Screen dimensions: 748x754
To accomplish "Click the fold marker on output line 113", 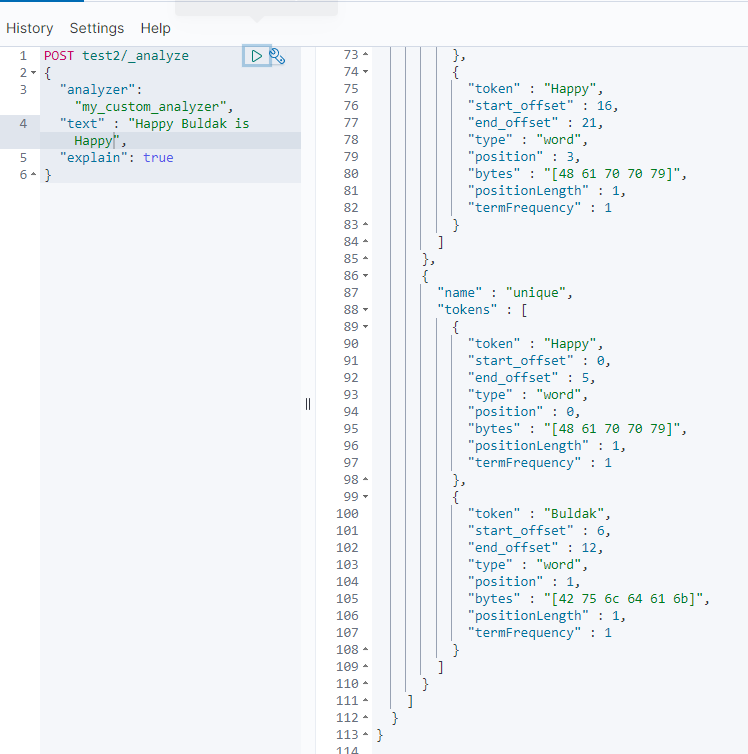I will [x=364, y=735].
